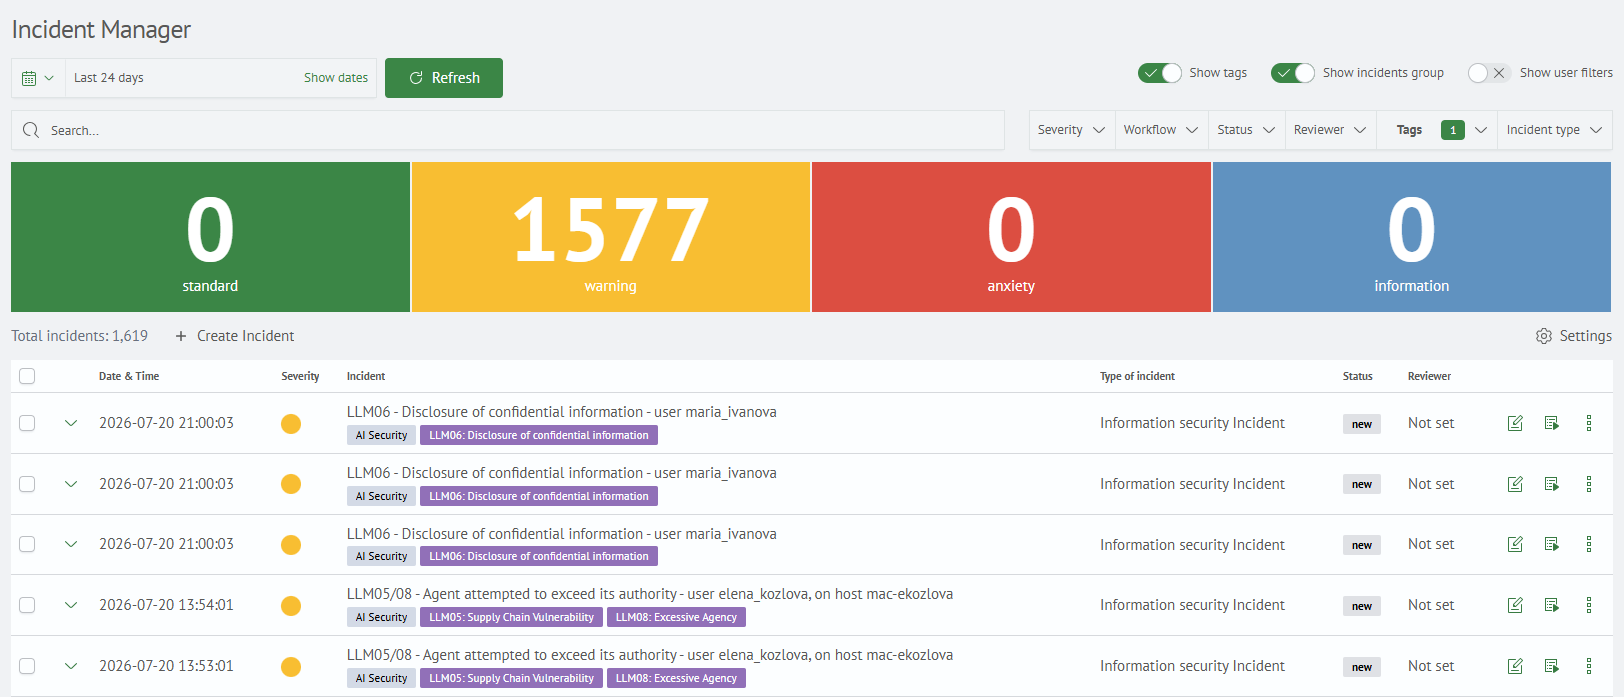Click into the Search input field
1624x697 pixels.
(x=508, y=130)
